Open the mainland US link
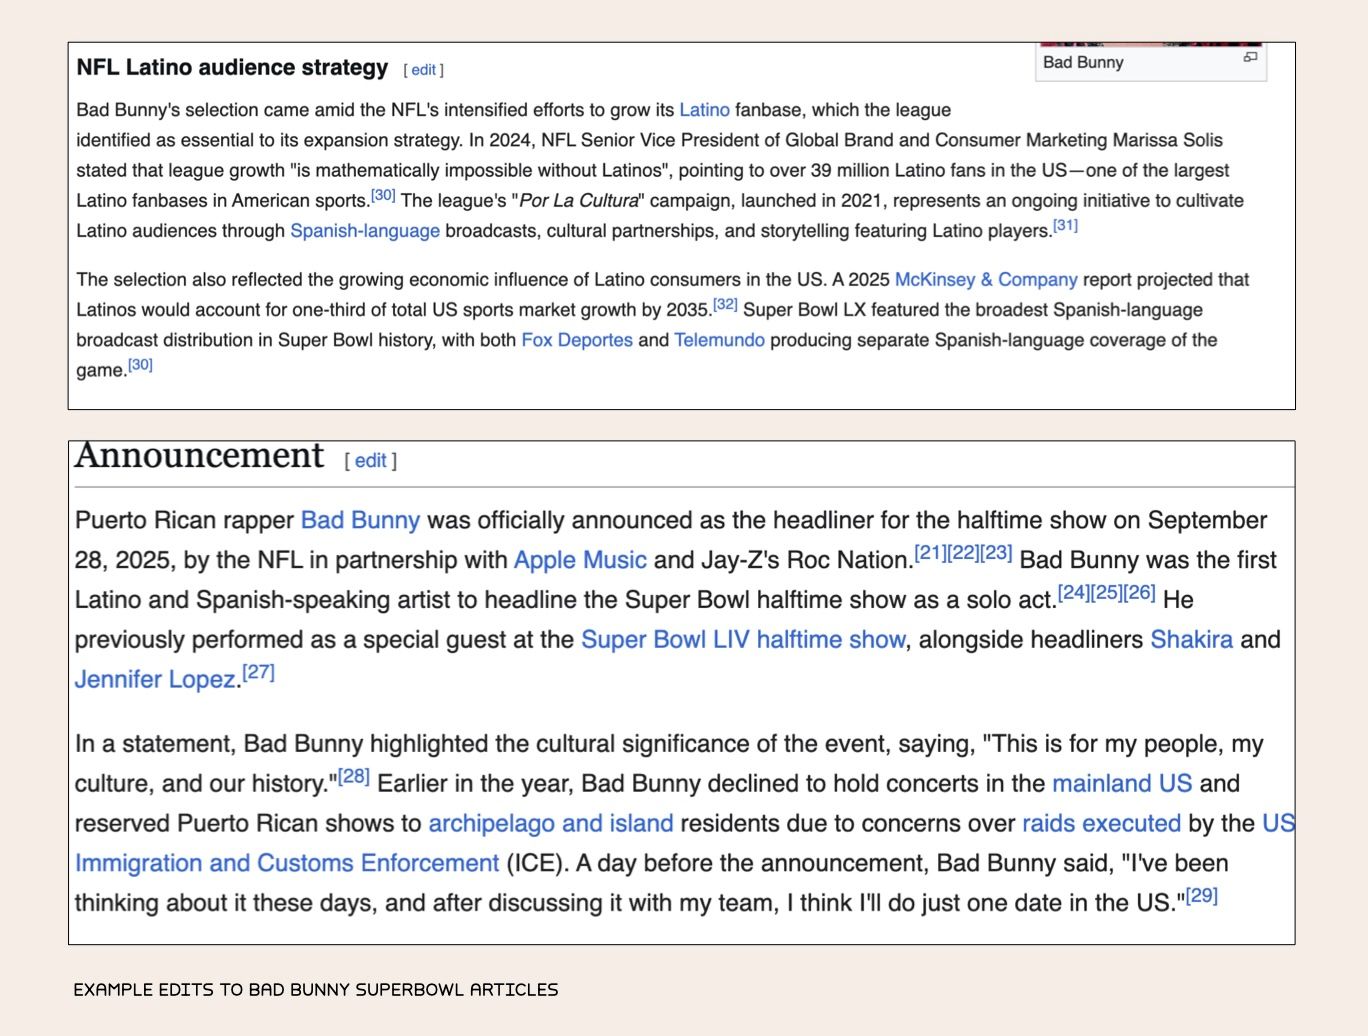 [x=1122, y=784]
